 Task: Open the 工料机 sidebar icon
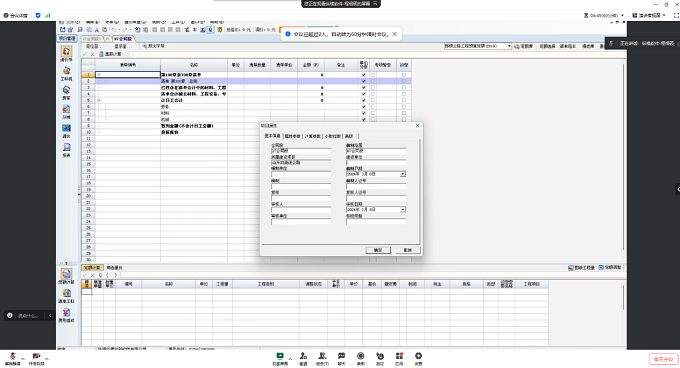point(66,73)
